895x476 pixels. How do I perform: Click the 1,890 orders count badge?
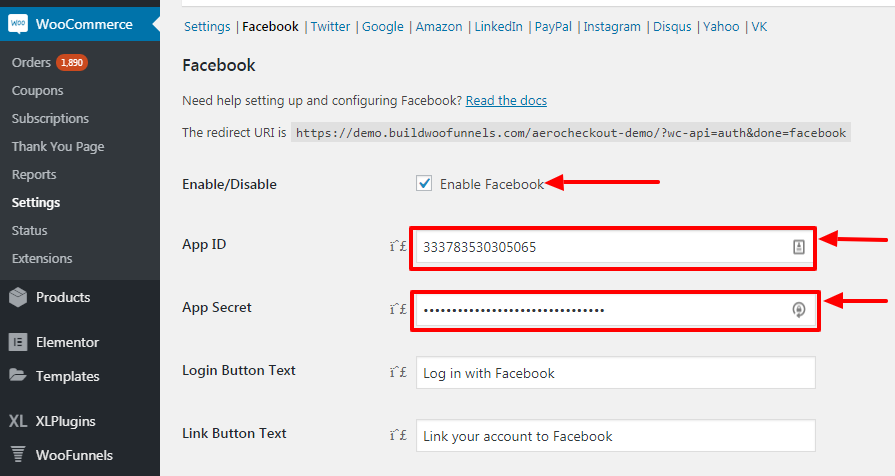[71, 62]
